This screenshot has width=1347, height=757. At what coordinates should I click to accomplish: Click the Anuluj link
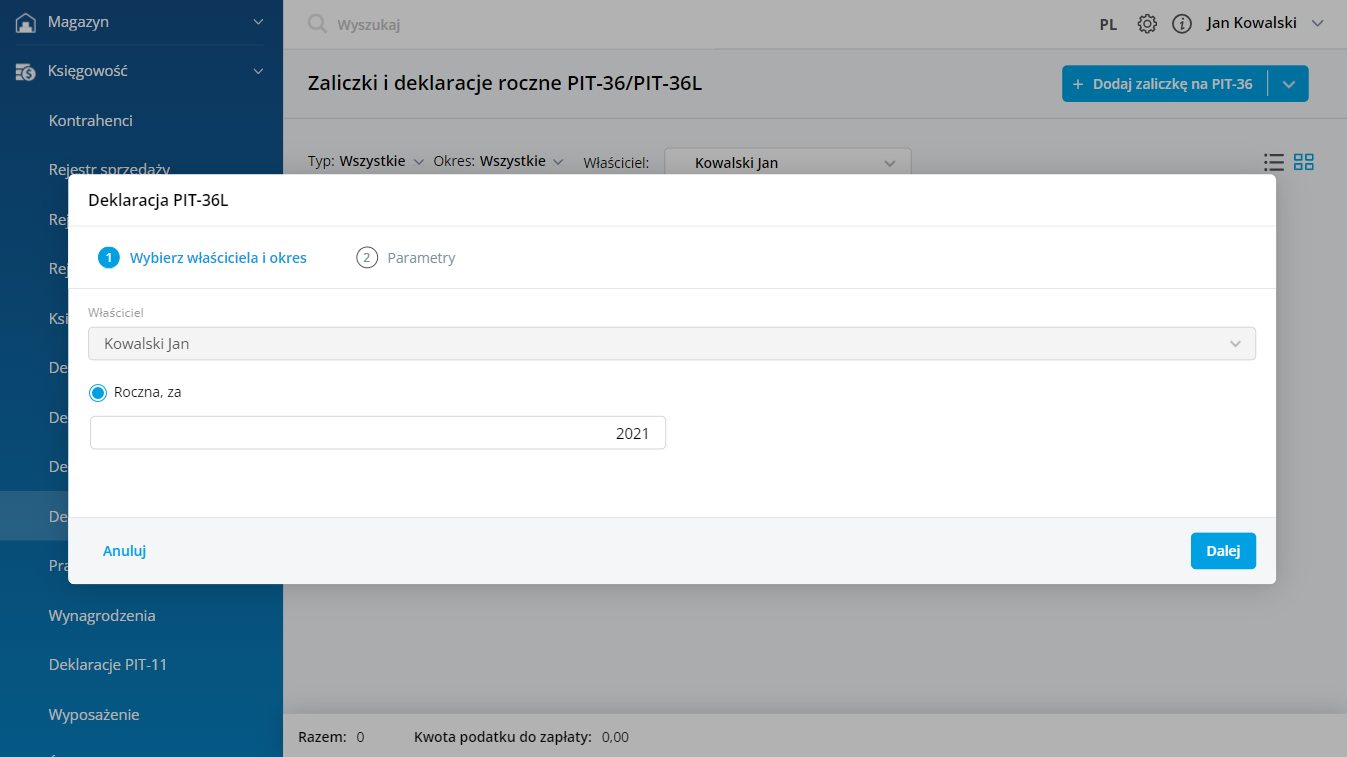click(x=125, y=551)
